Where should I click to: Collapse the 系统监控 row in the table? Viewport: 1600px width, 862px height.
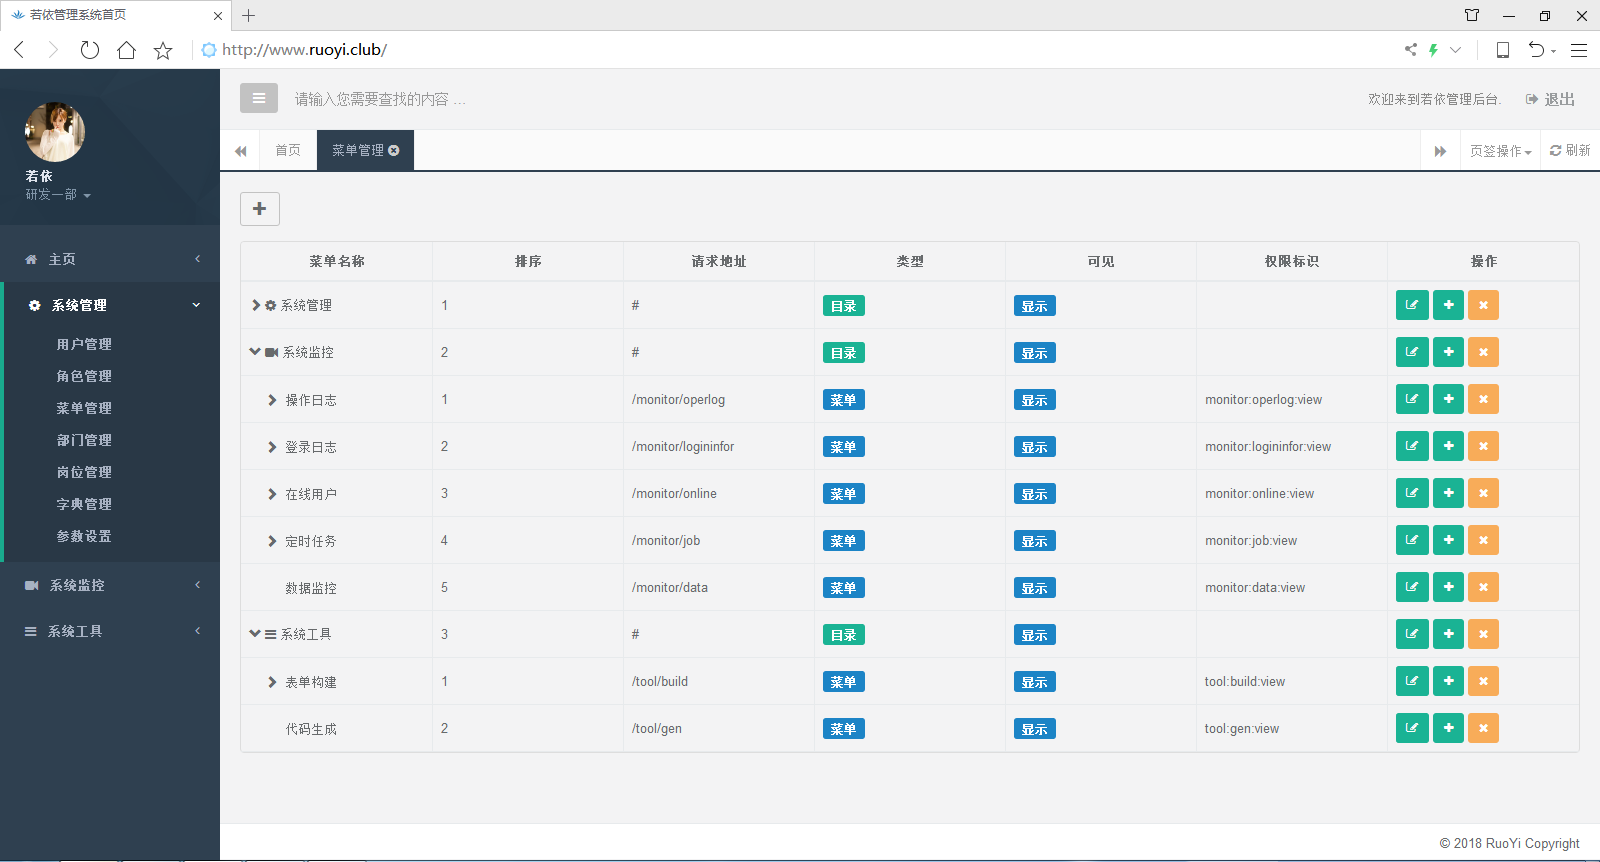[x=255, y=352]
